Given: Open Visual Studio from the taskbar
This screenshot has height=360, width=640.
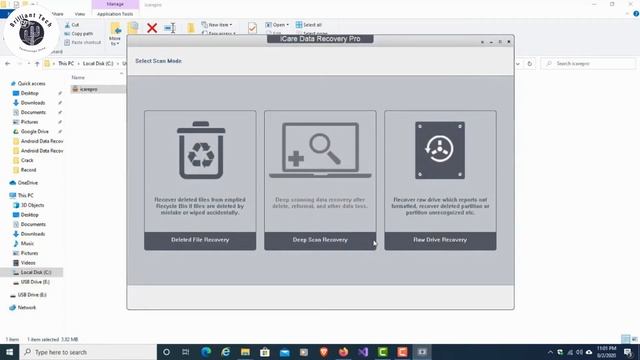Looking at the screenshot, I should (x=363, y=352).
